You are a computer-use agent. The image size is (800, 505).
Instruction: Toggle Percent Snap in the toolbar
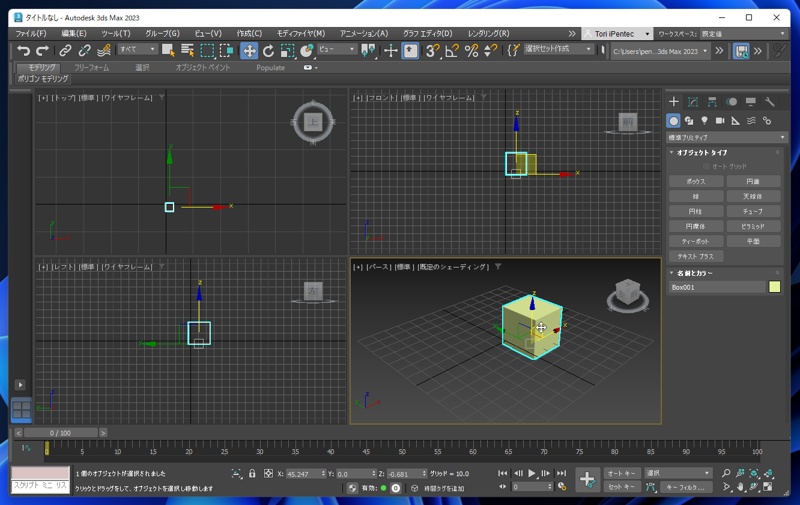[471, 50]
